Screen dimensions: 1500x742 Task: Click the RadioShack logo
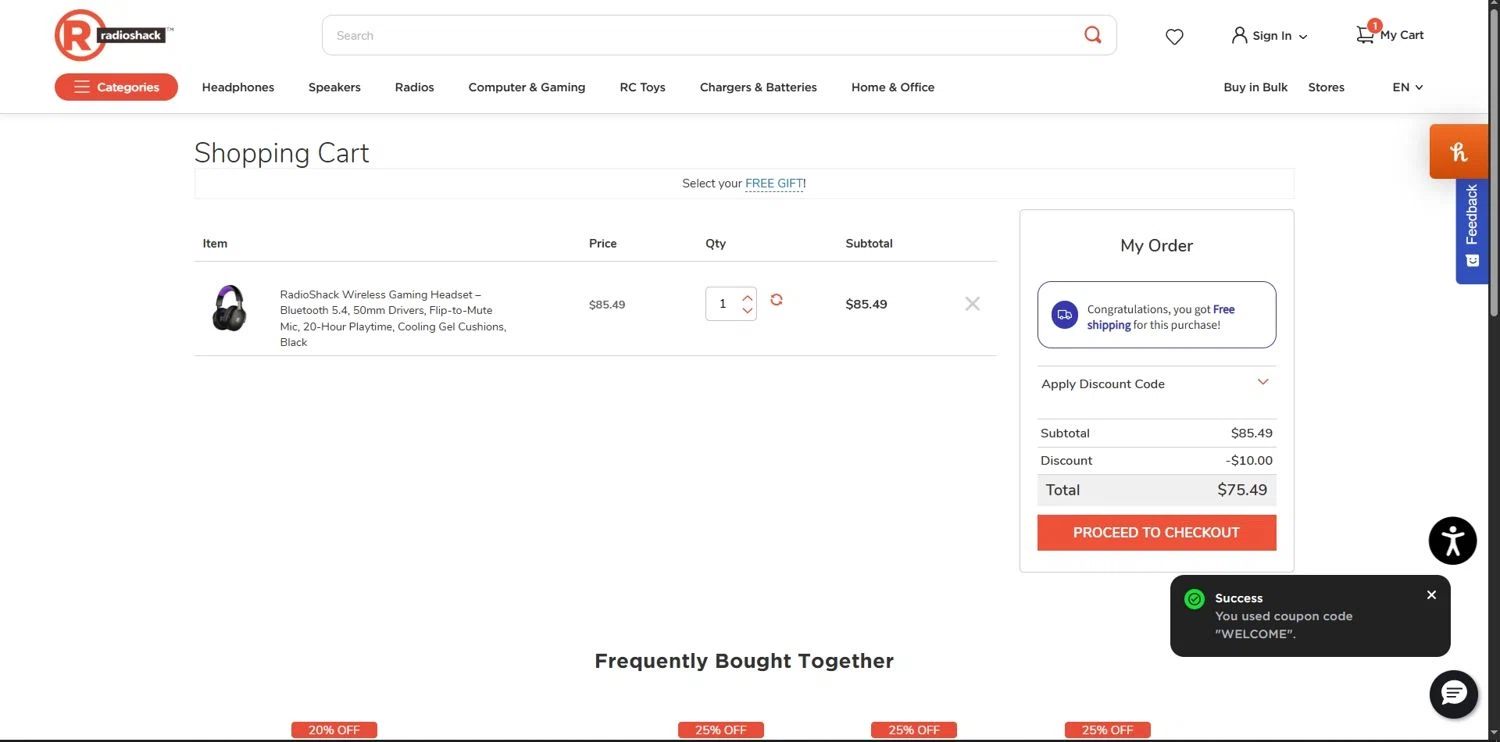pyautogui.click(x=114, y=35)
